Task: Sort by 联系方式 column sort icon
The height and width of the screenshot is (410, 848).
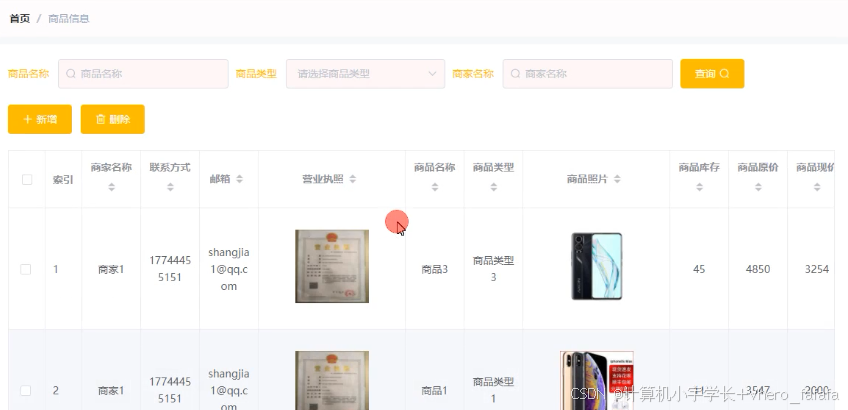Action: (170, 187)
